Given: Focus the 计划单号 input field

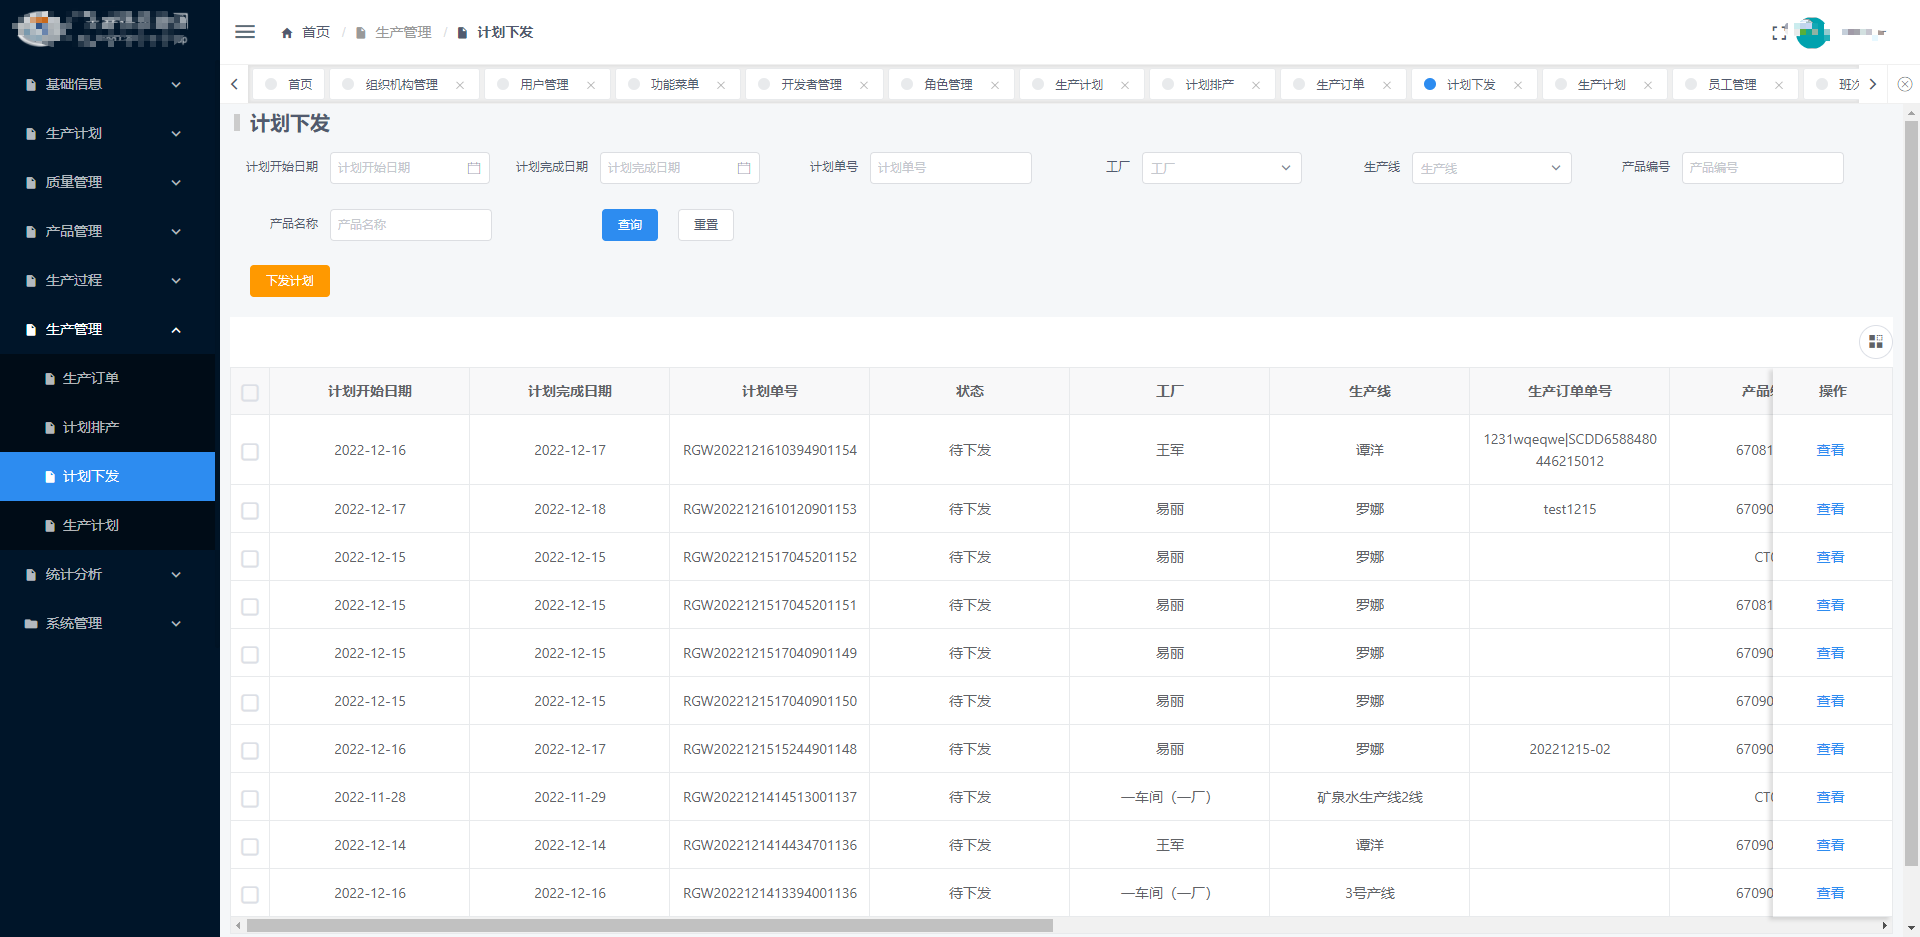Looking at the screenshot, I should click(950, 168).
